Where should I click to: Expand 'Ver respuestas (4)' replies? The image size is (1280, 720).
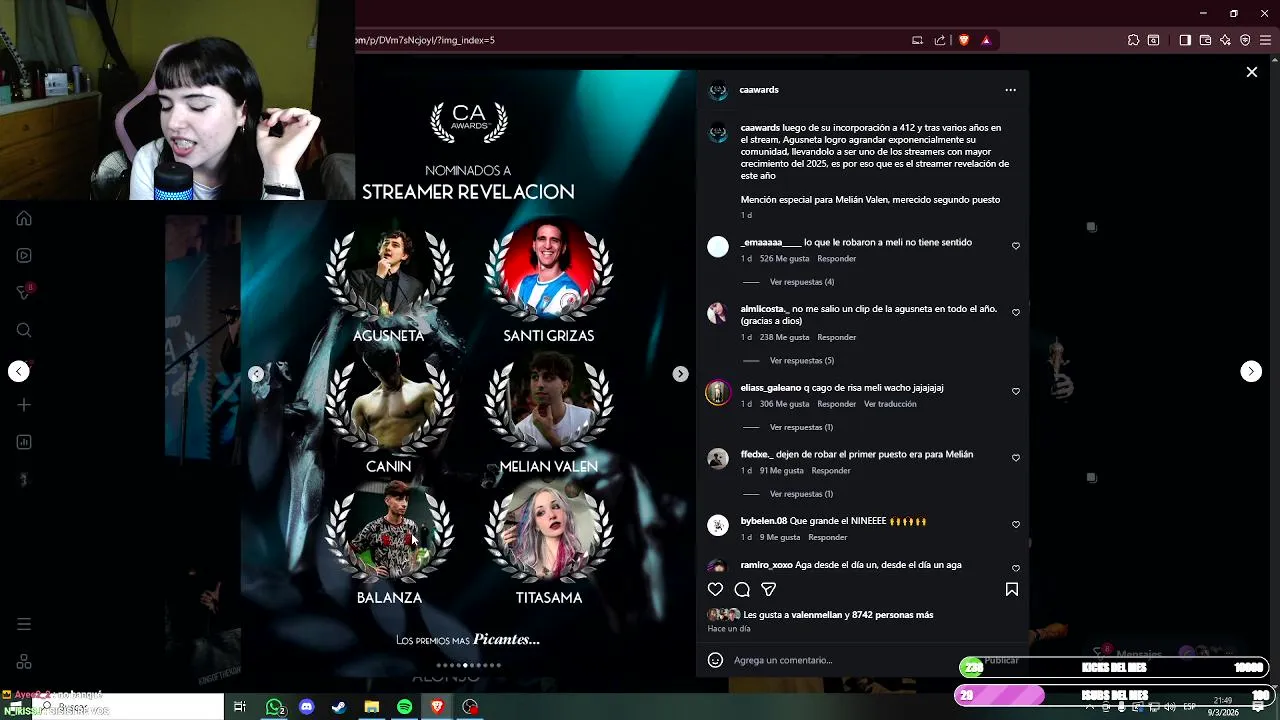(x=801, y=282)
